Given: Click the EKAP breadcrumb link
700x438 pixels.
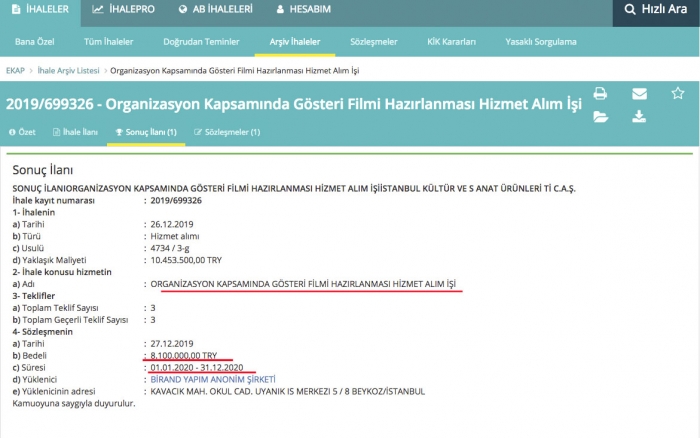Looking at the screenshot, I should pyautogui.click(x=15, y=71).
